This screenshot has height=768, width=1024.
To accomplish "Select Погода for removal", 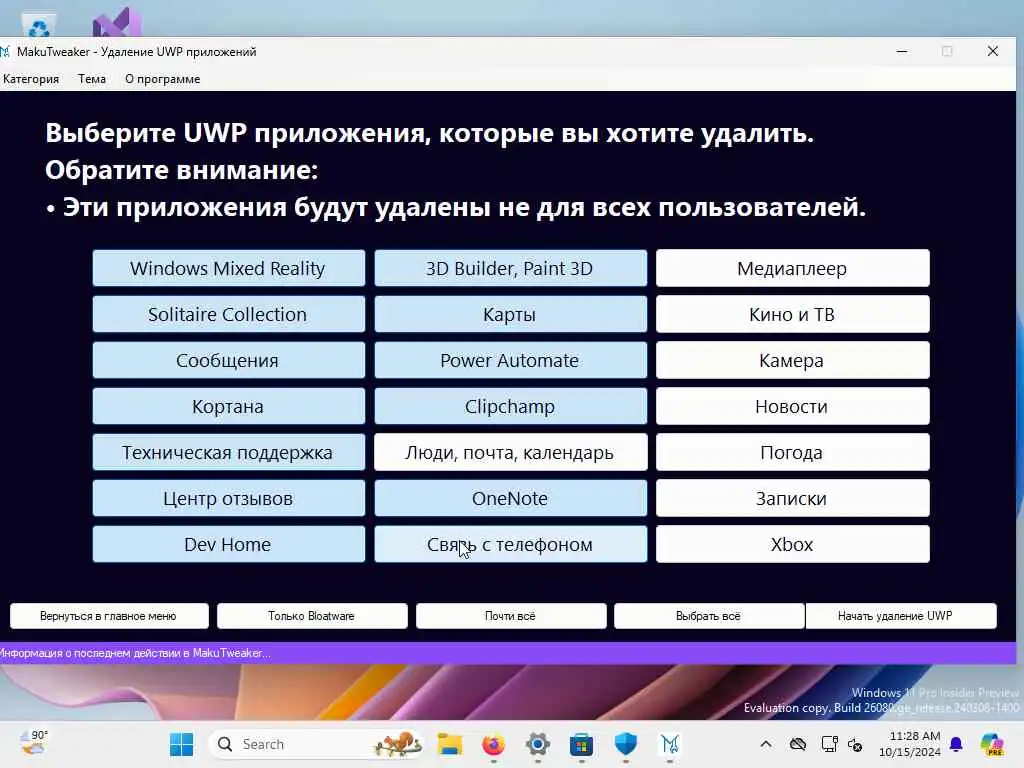I will pyautogui.click(x=793, y=453).
